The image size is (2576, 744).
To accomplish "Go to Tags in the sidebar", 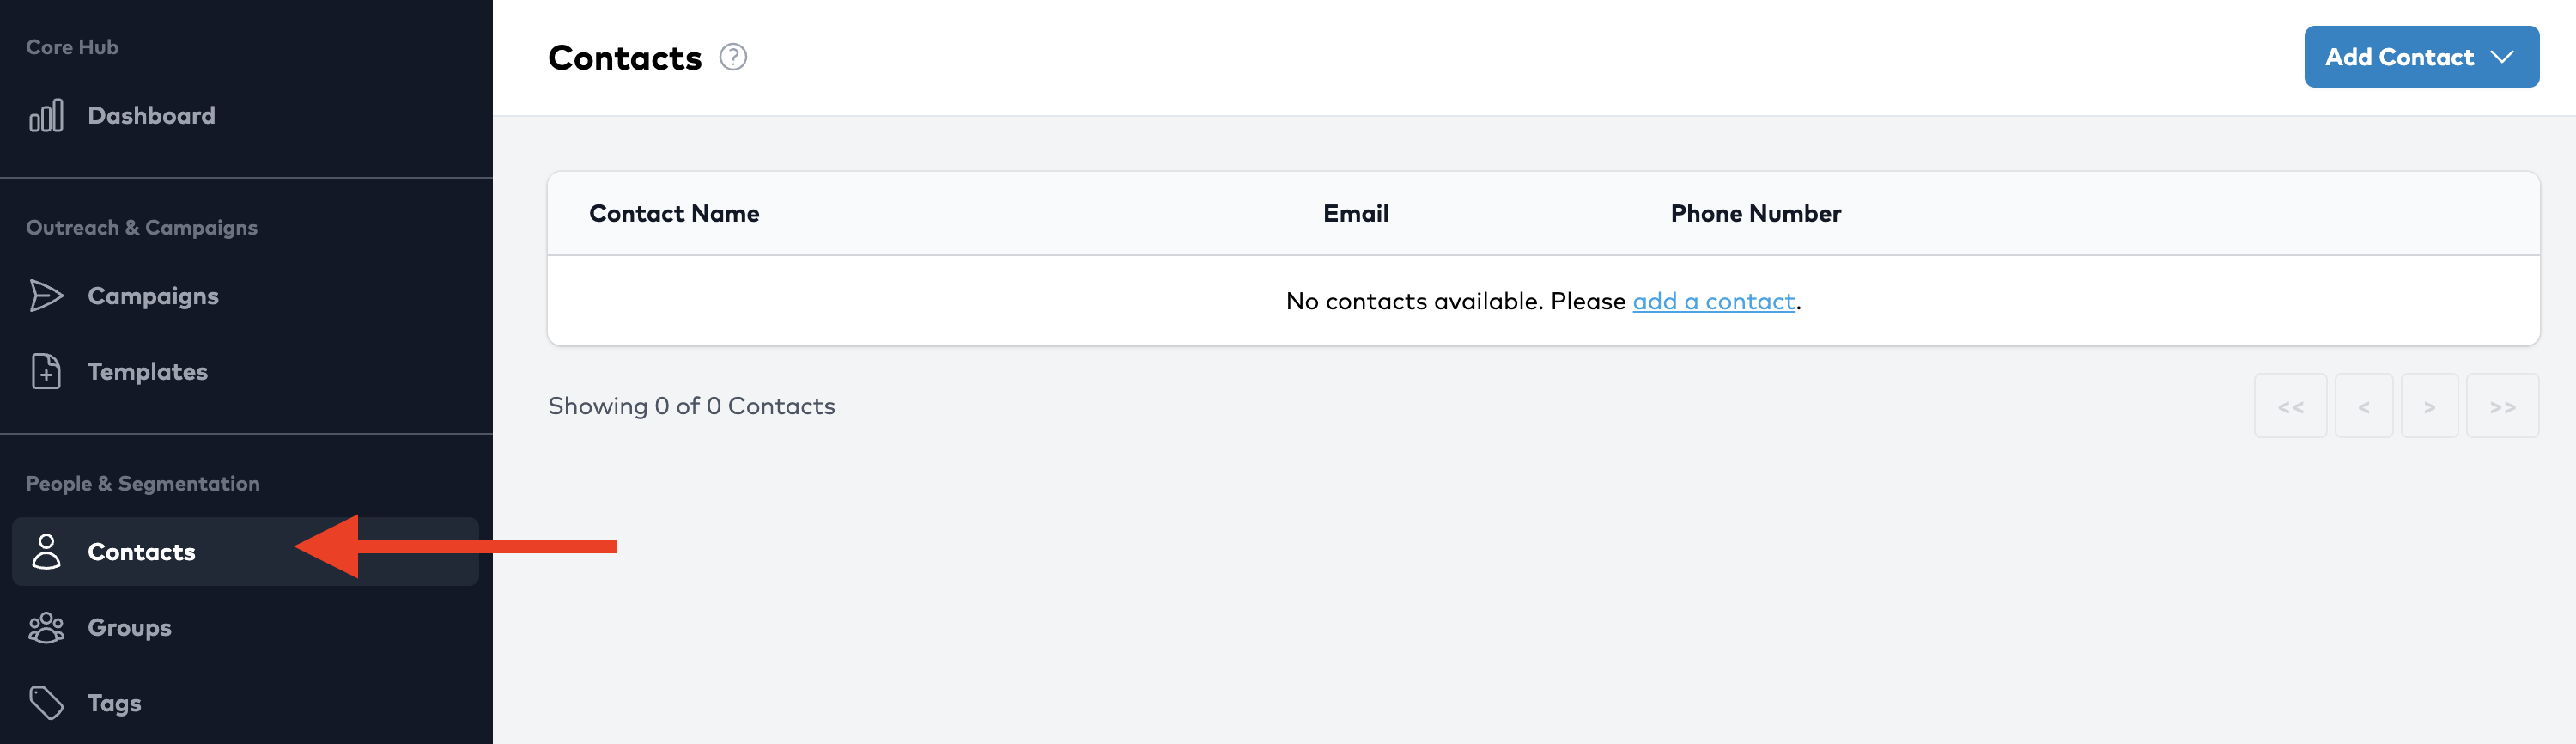I will coord(114,703).
